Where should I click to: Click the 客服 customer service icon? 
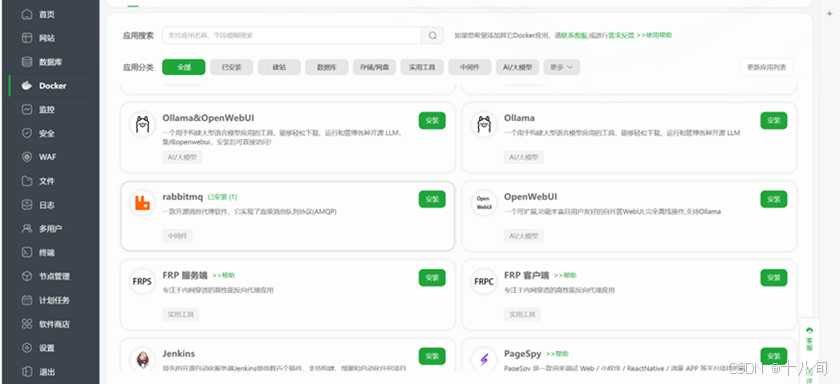pos(809,331)
